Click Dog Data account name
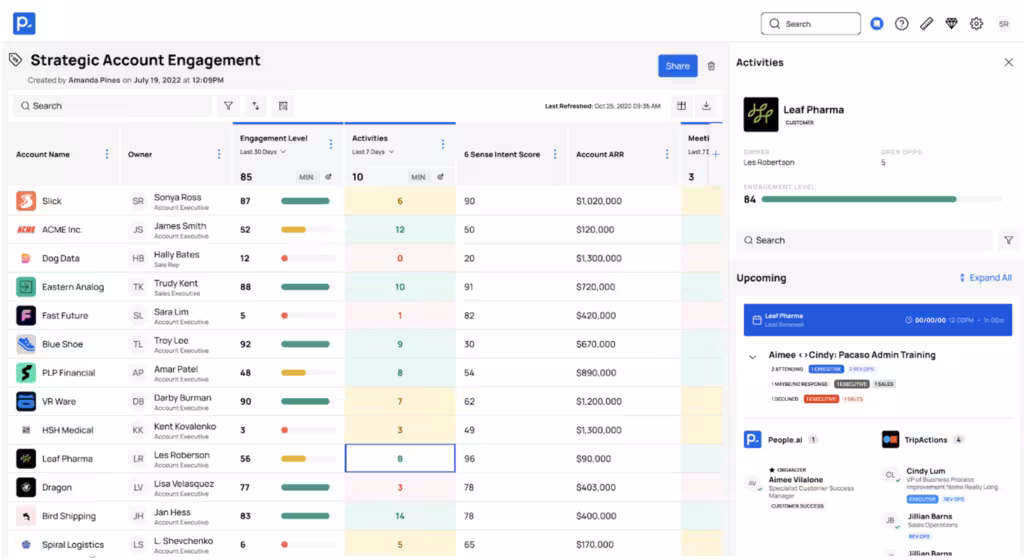The image size is (1024, 560). (x=61, y=258)
